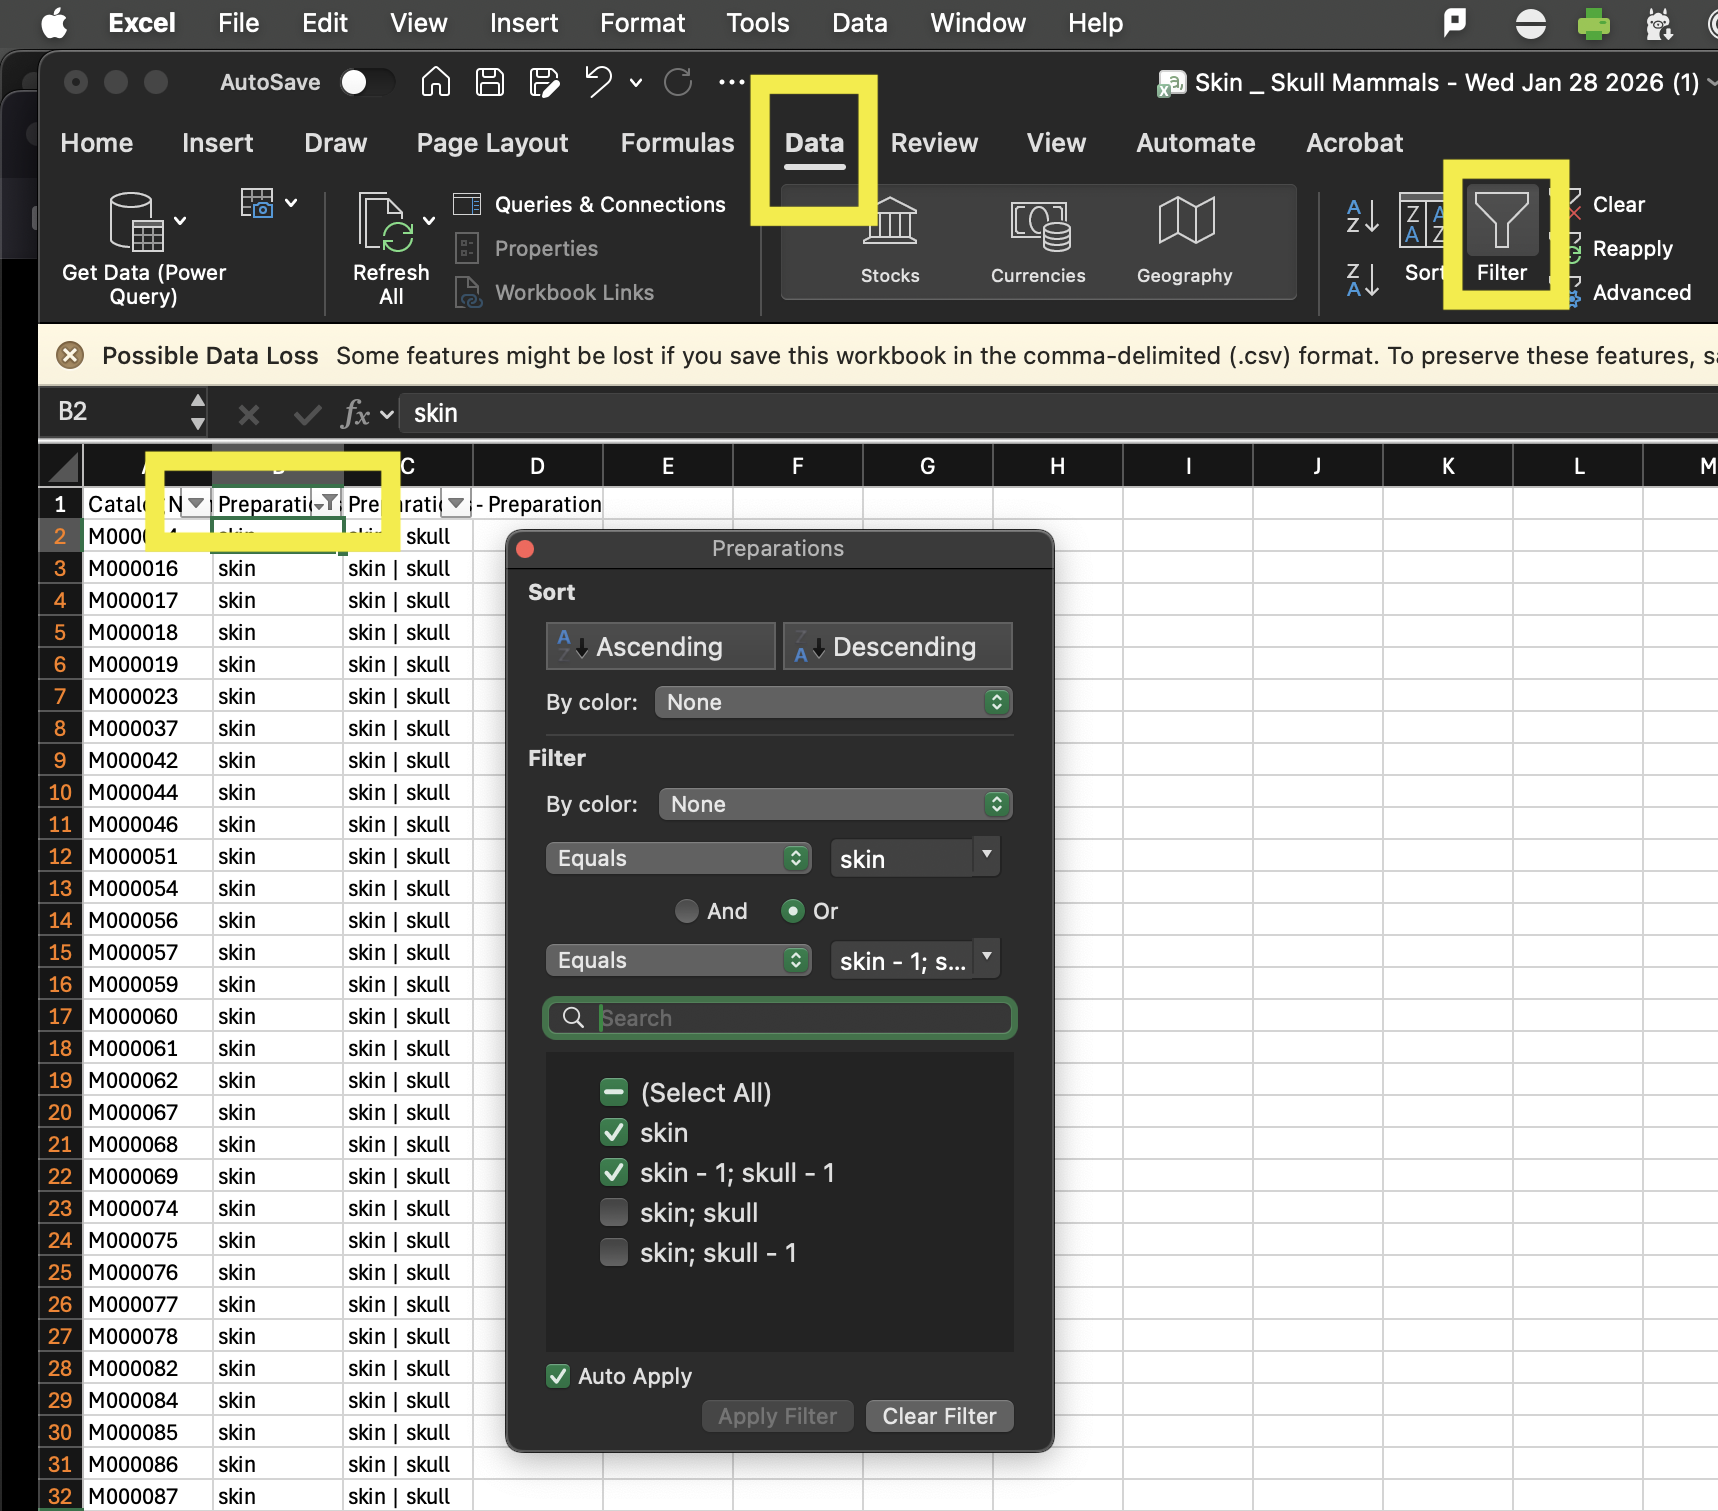Screen dimensions: 1718x1511
Task: Go to Home icon in toolbar
Action: coord(436,82)
